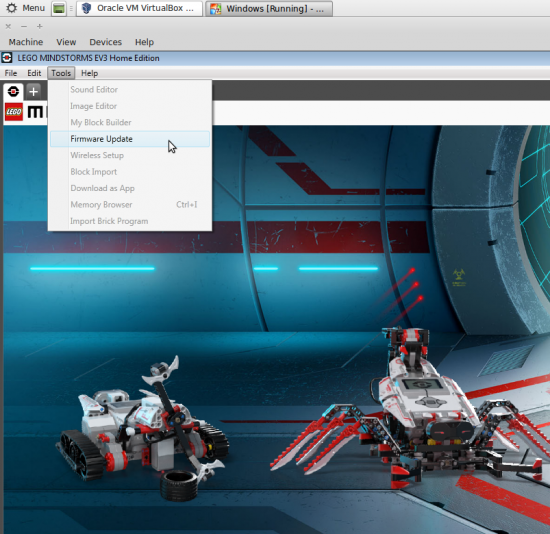
Task: Choose Image Editor menu entry
Action: (130, 106)
